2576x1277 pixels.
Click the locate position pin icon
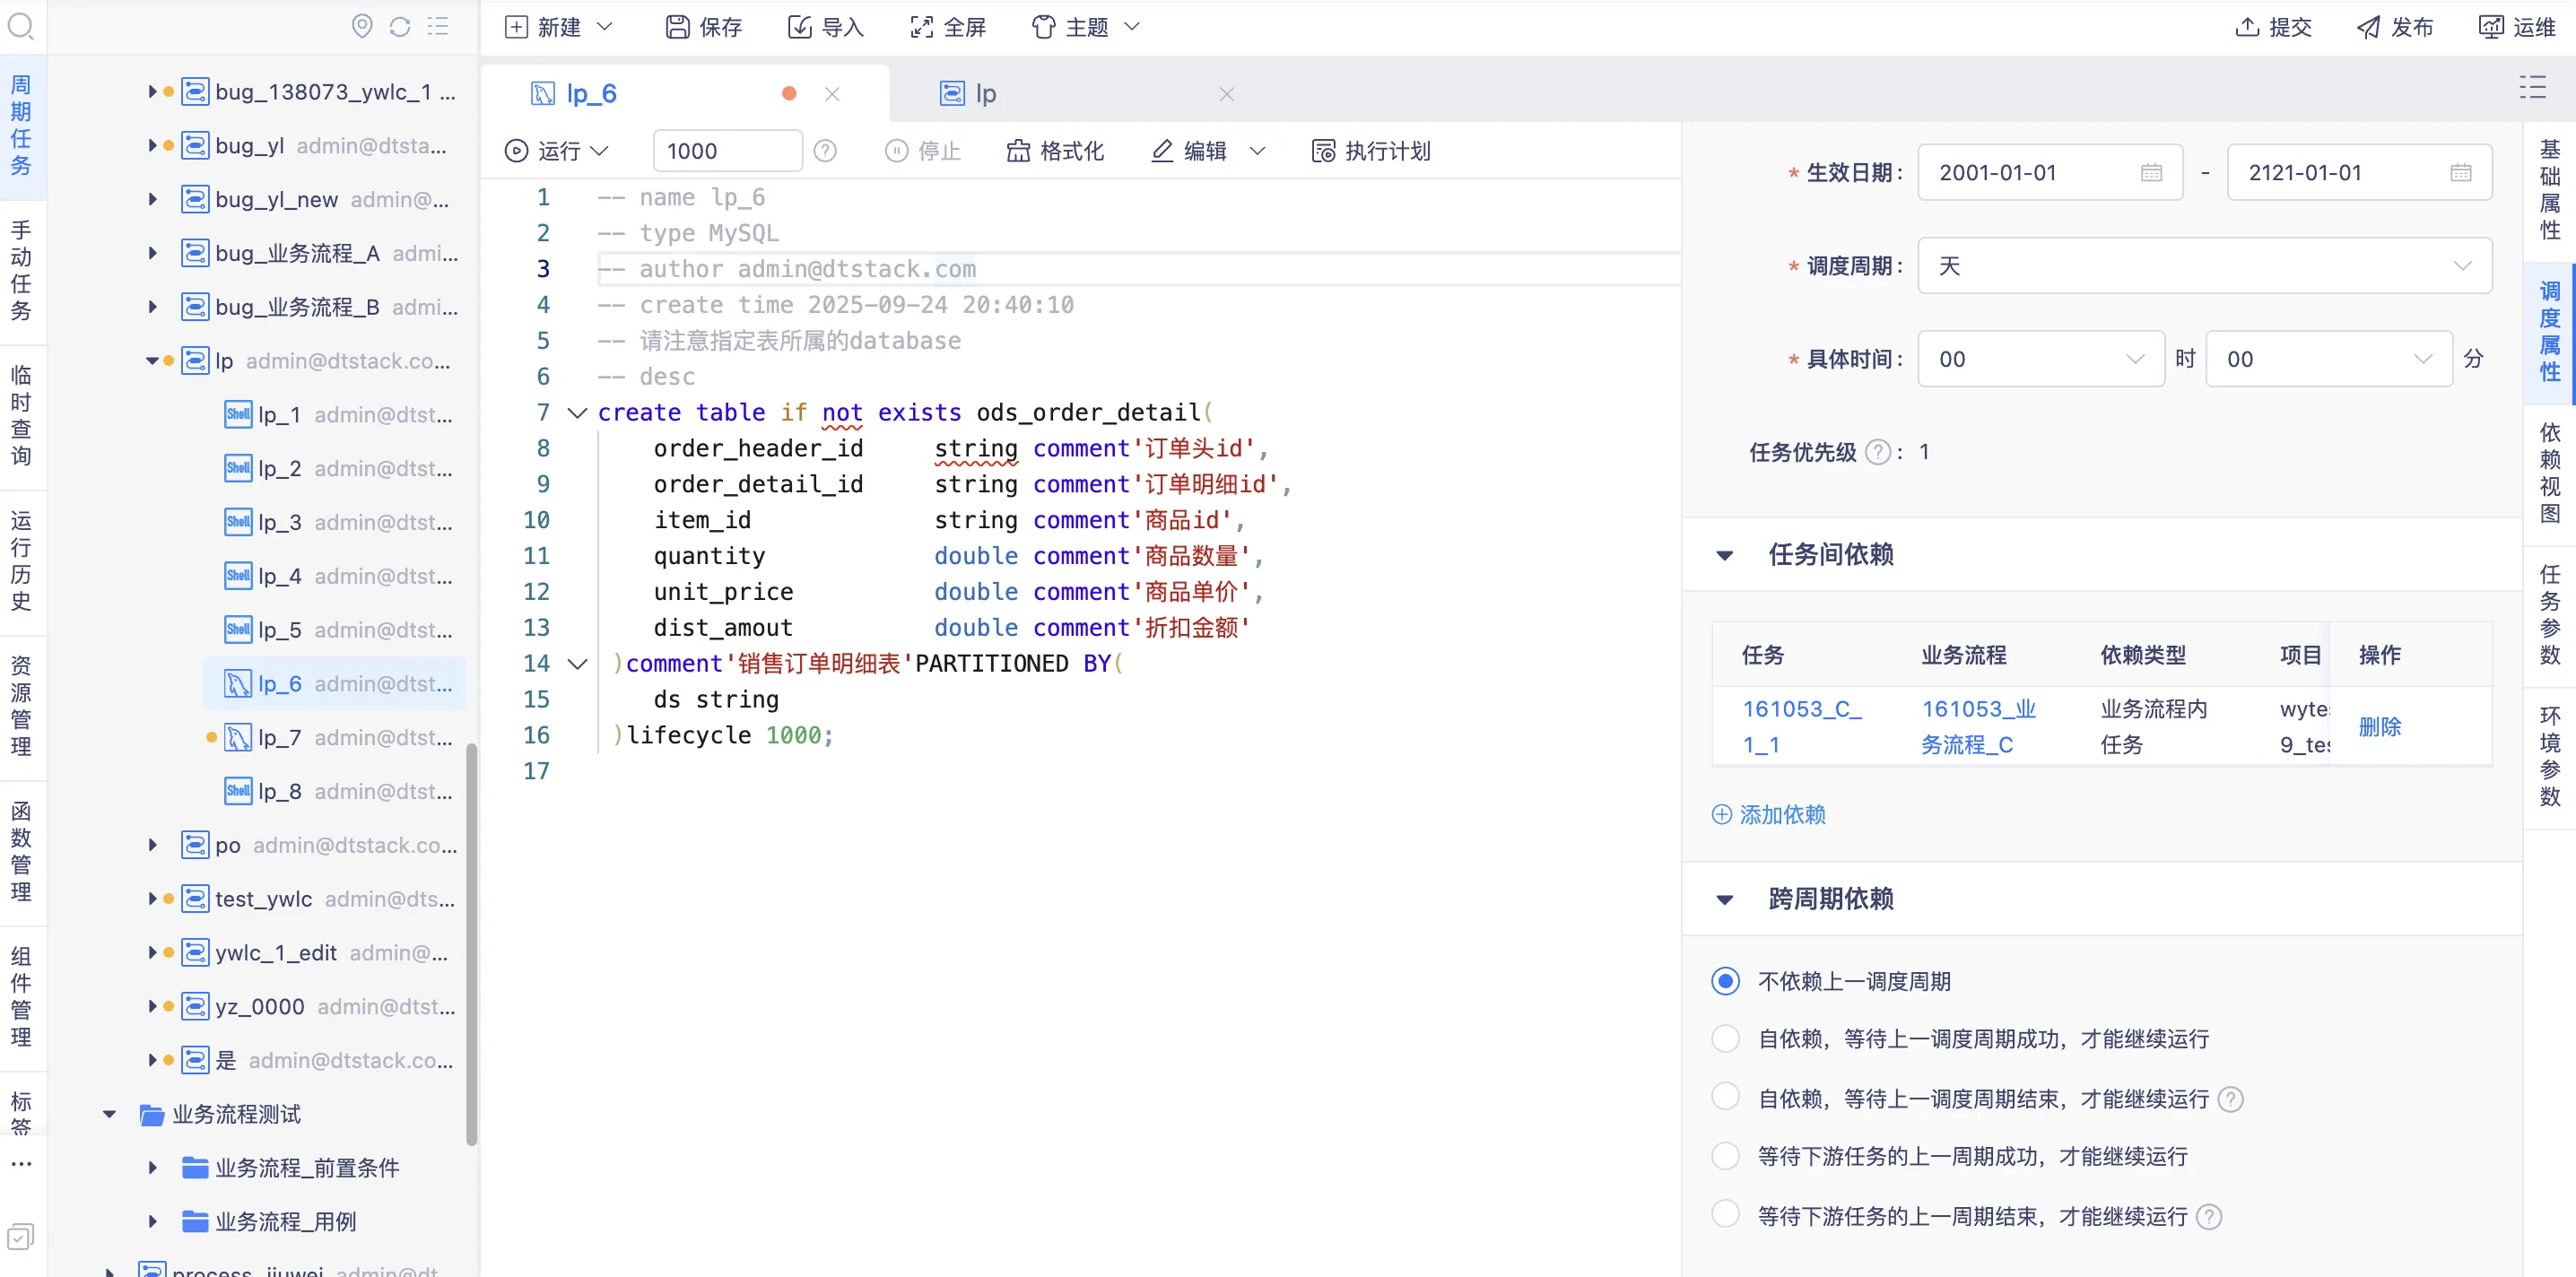(362, 27)
